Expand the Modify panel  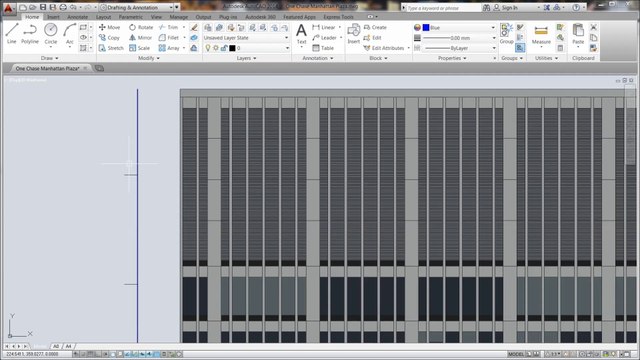149,58
